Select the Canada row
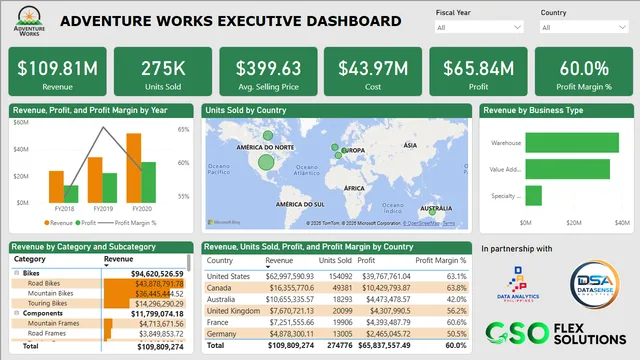The width and height of the screenshot is (640, 360). (336, 288)
